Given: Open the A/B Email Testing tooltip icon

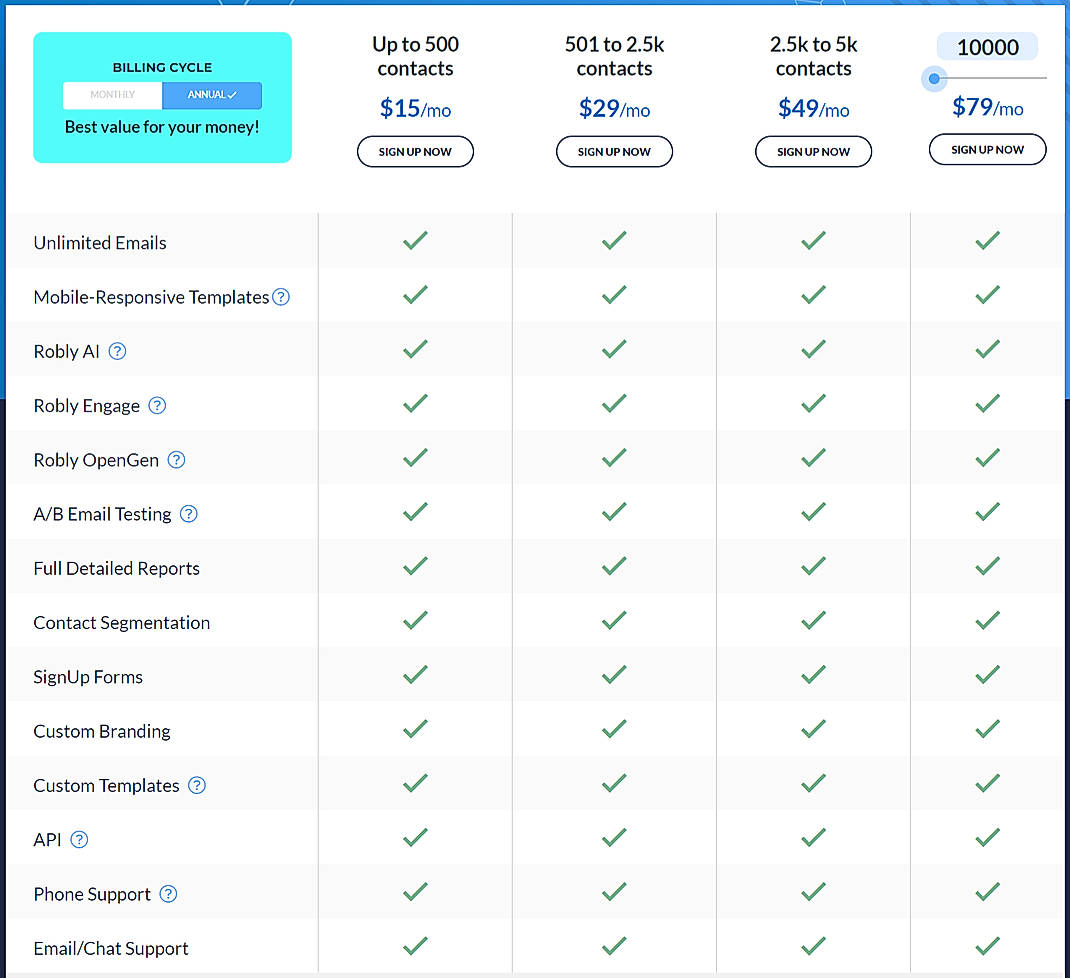Looking at the screenshot, I should coord(188,513).
